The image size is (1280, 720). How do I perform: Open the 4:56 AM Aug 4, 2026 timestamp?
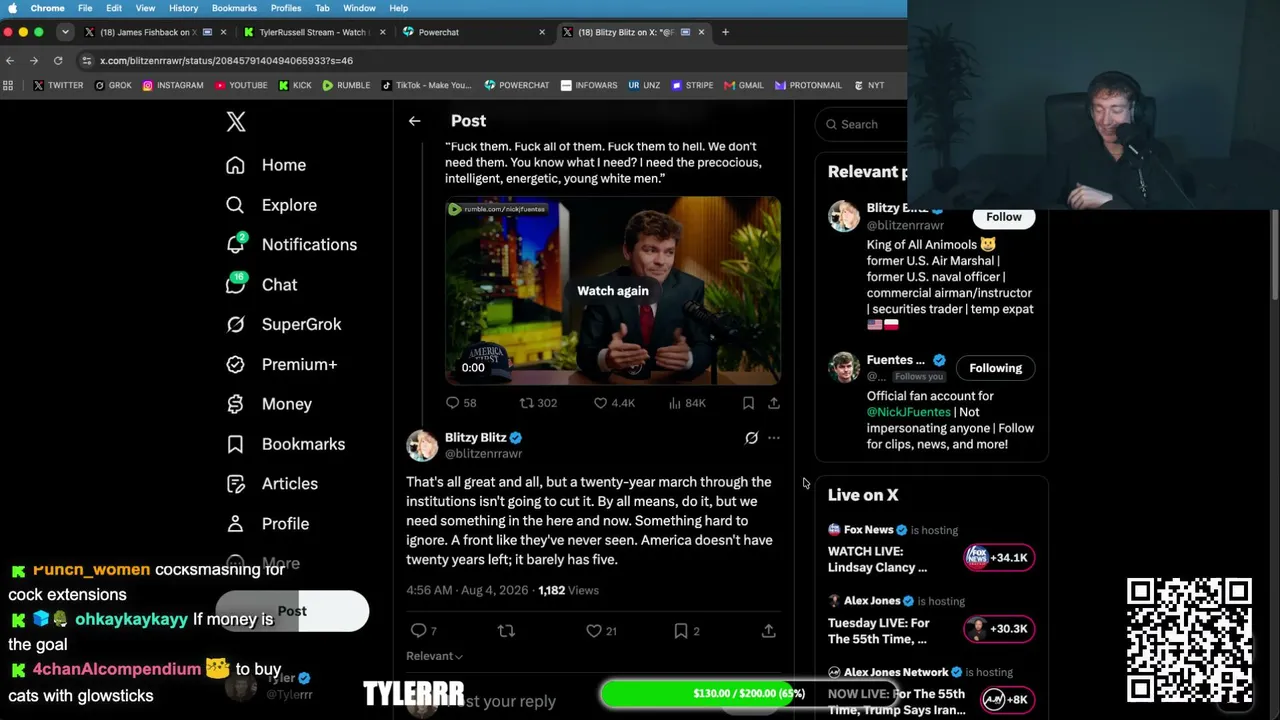pos(467,590)
